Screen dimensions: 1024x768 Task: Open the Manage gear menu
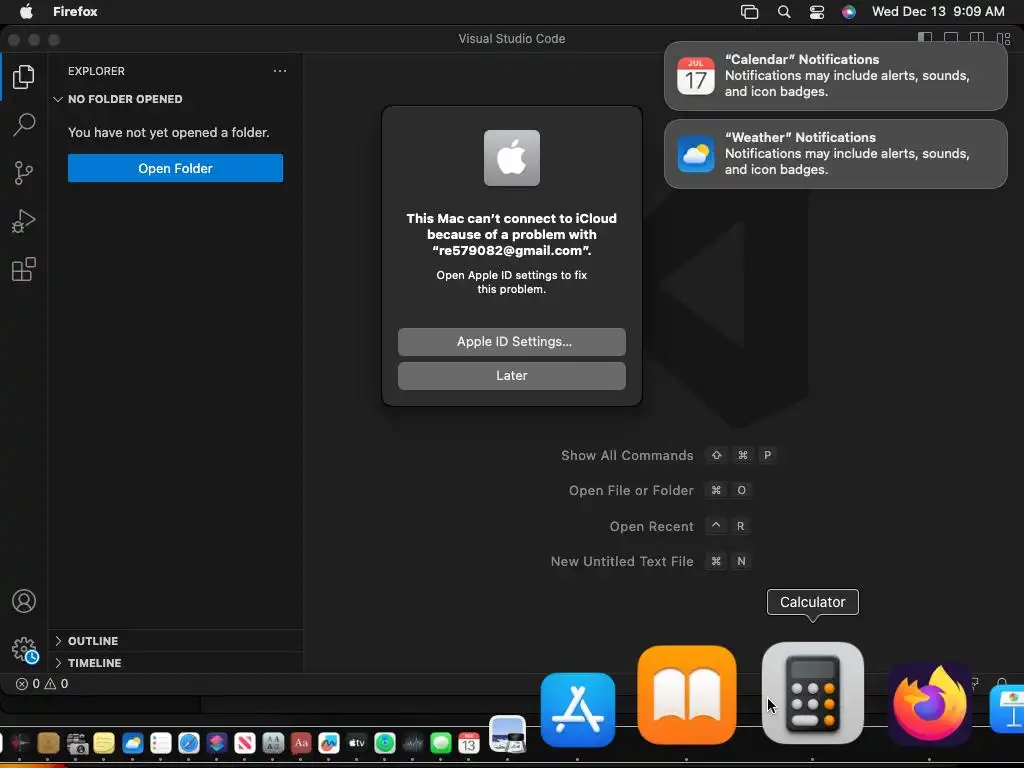[25, 650]
